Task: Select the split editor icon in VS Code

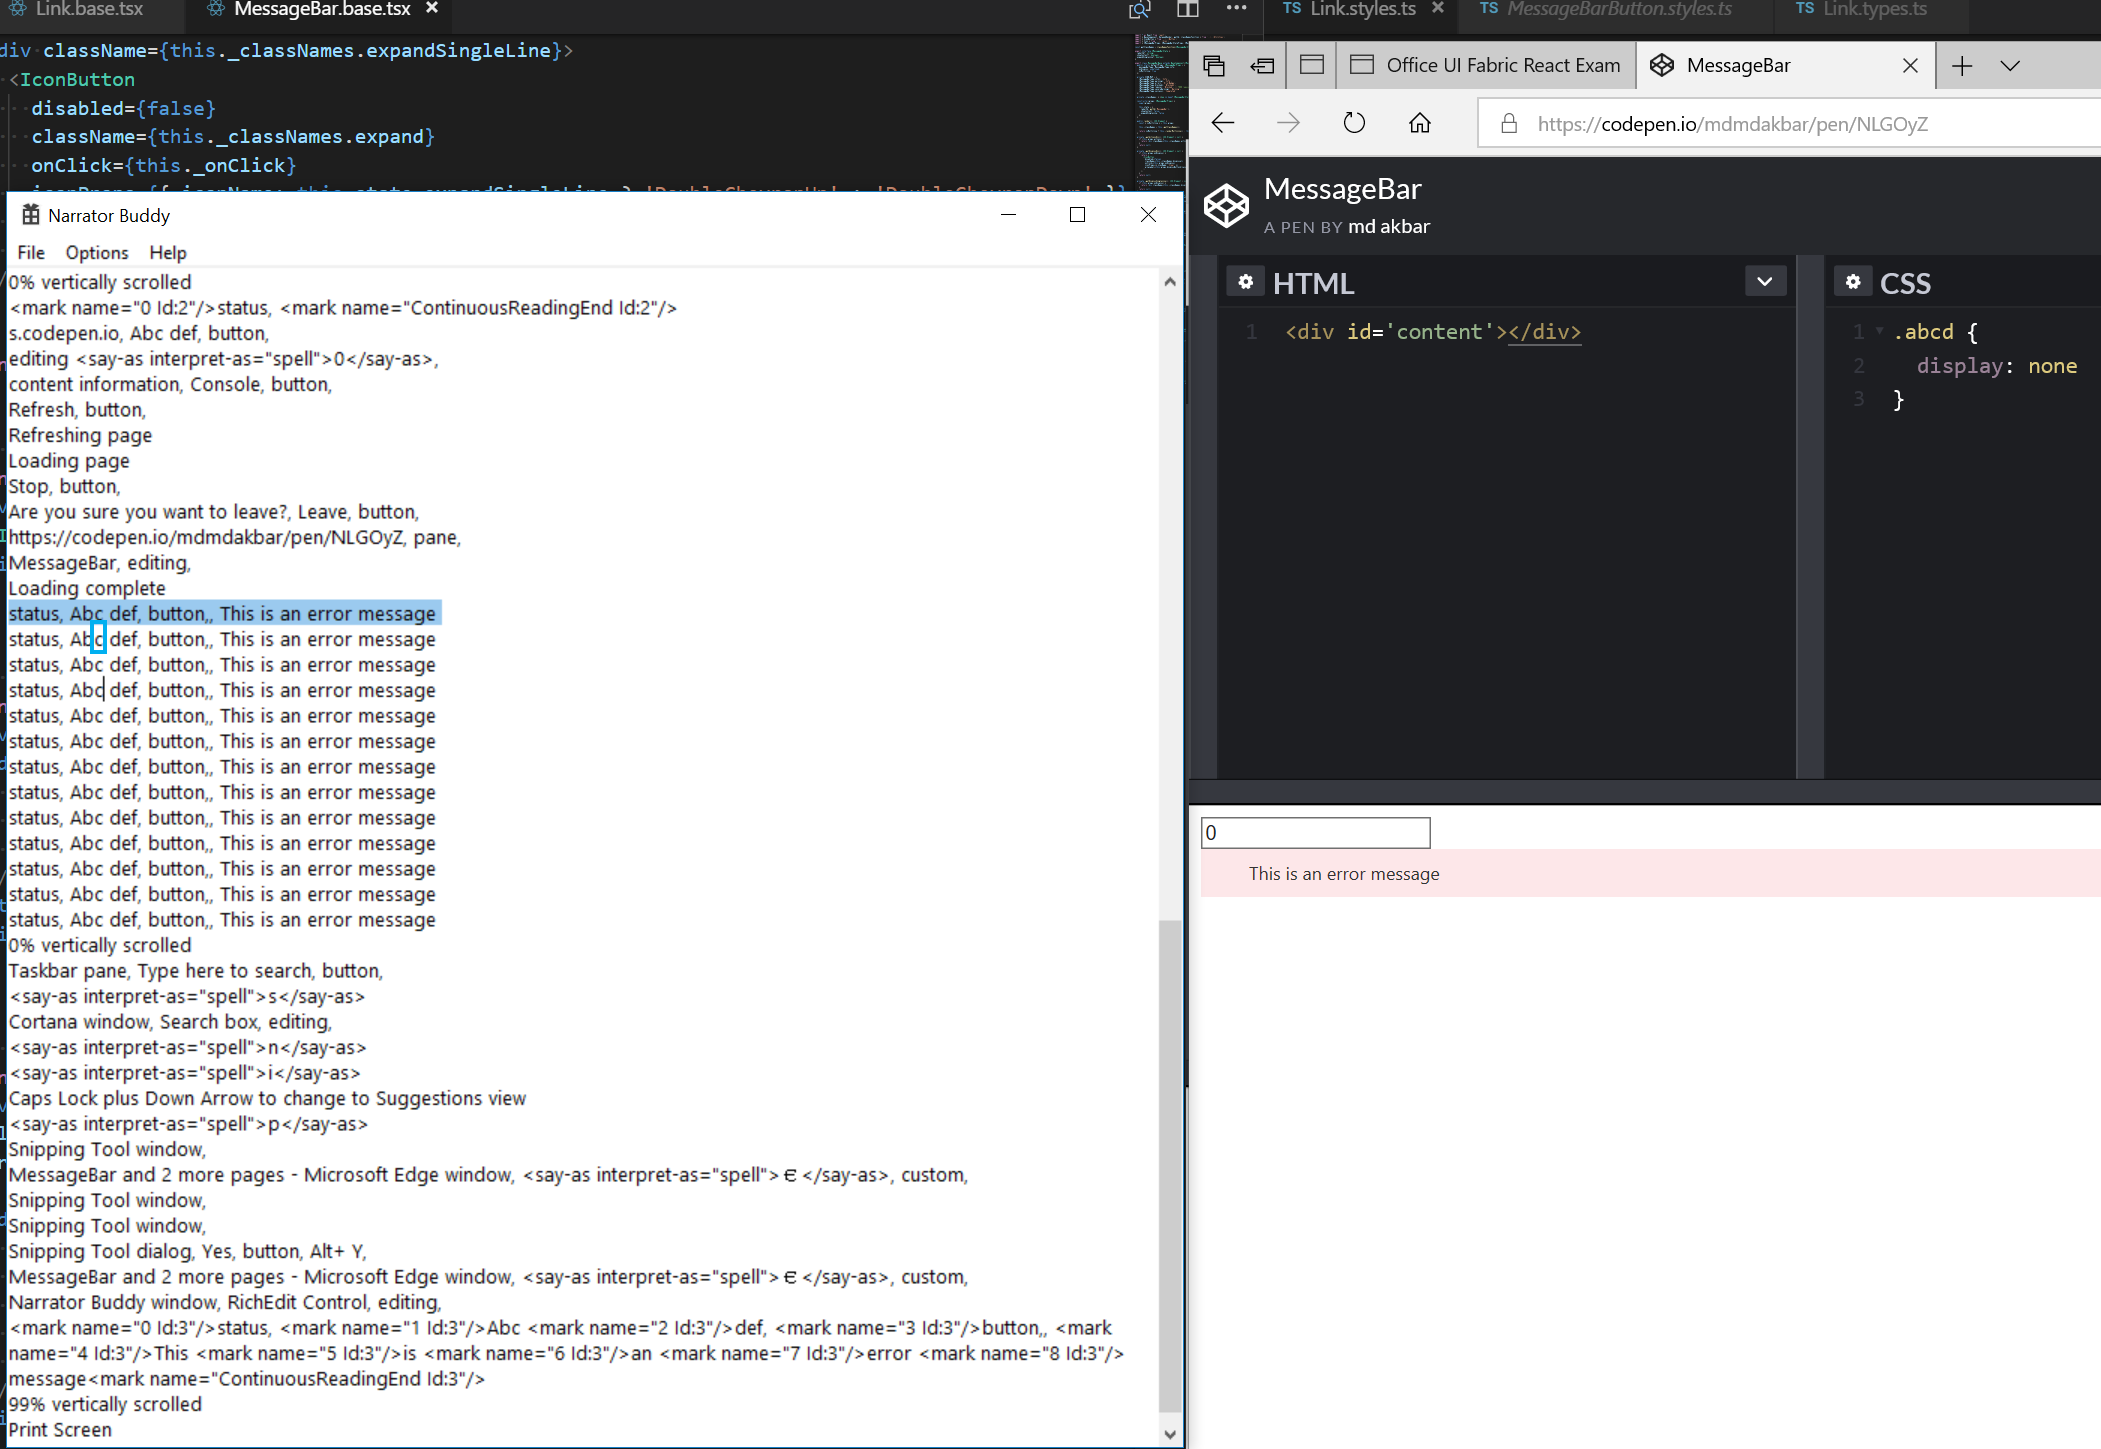Action: coord(1188,9)
